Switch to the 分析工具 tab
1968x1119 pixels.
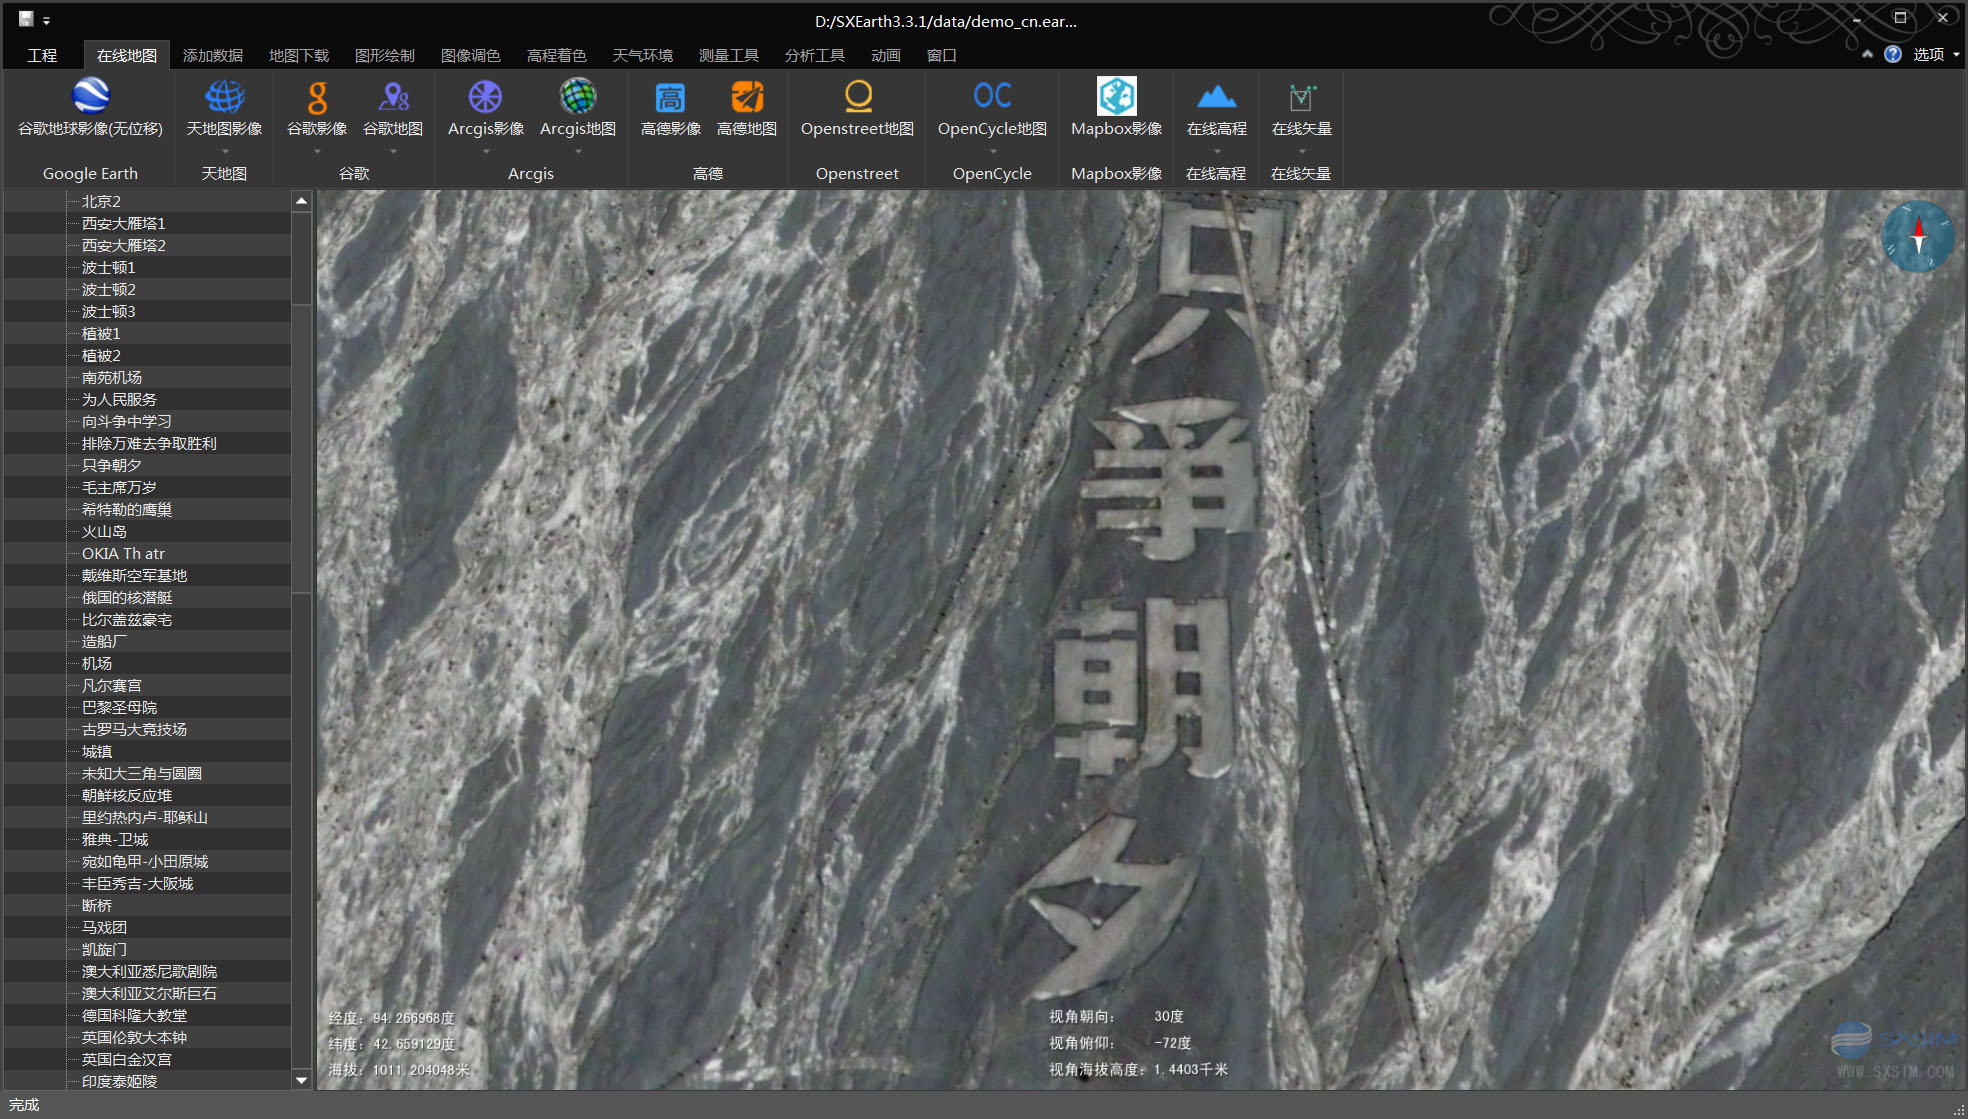tap(815, 55)
